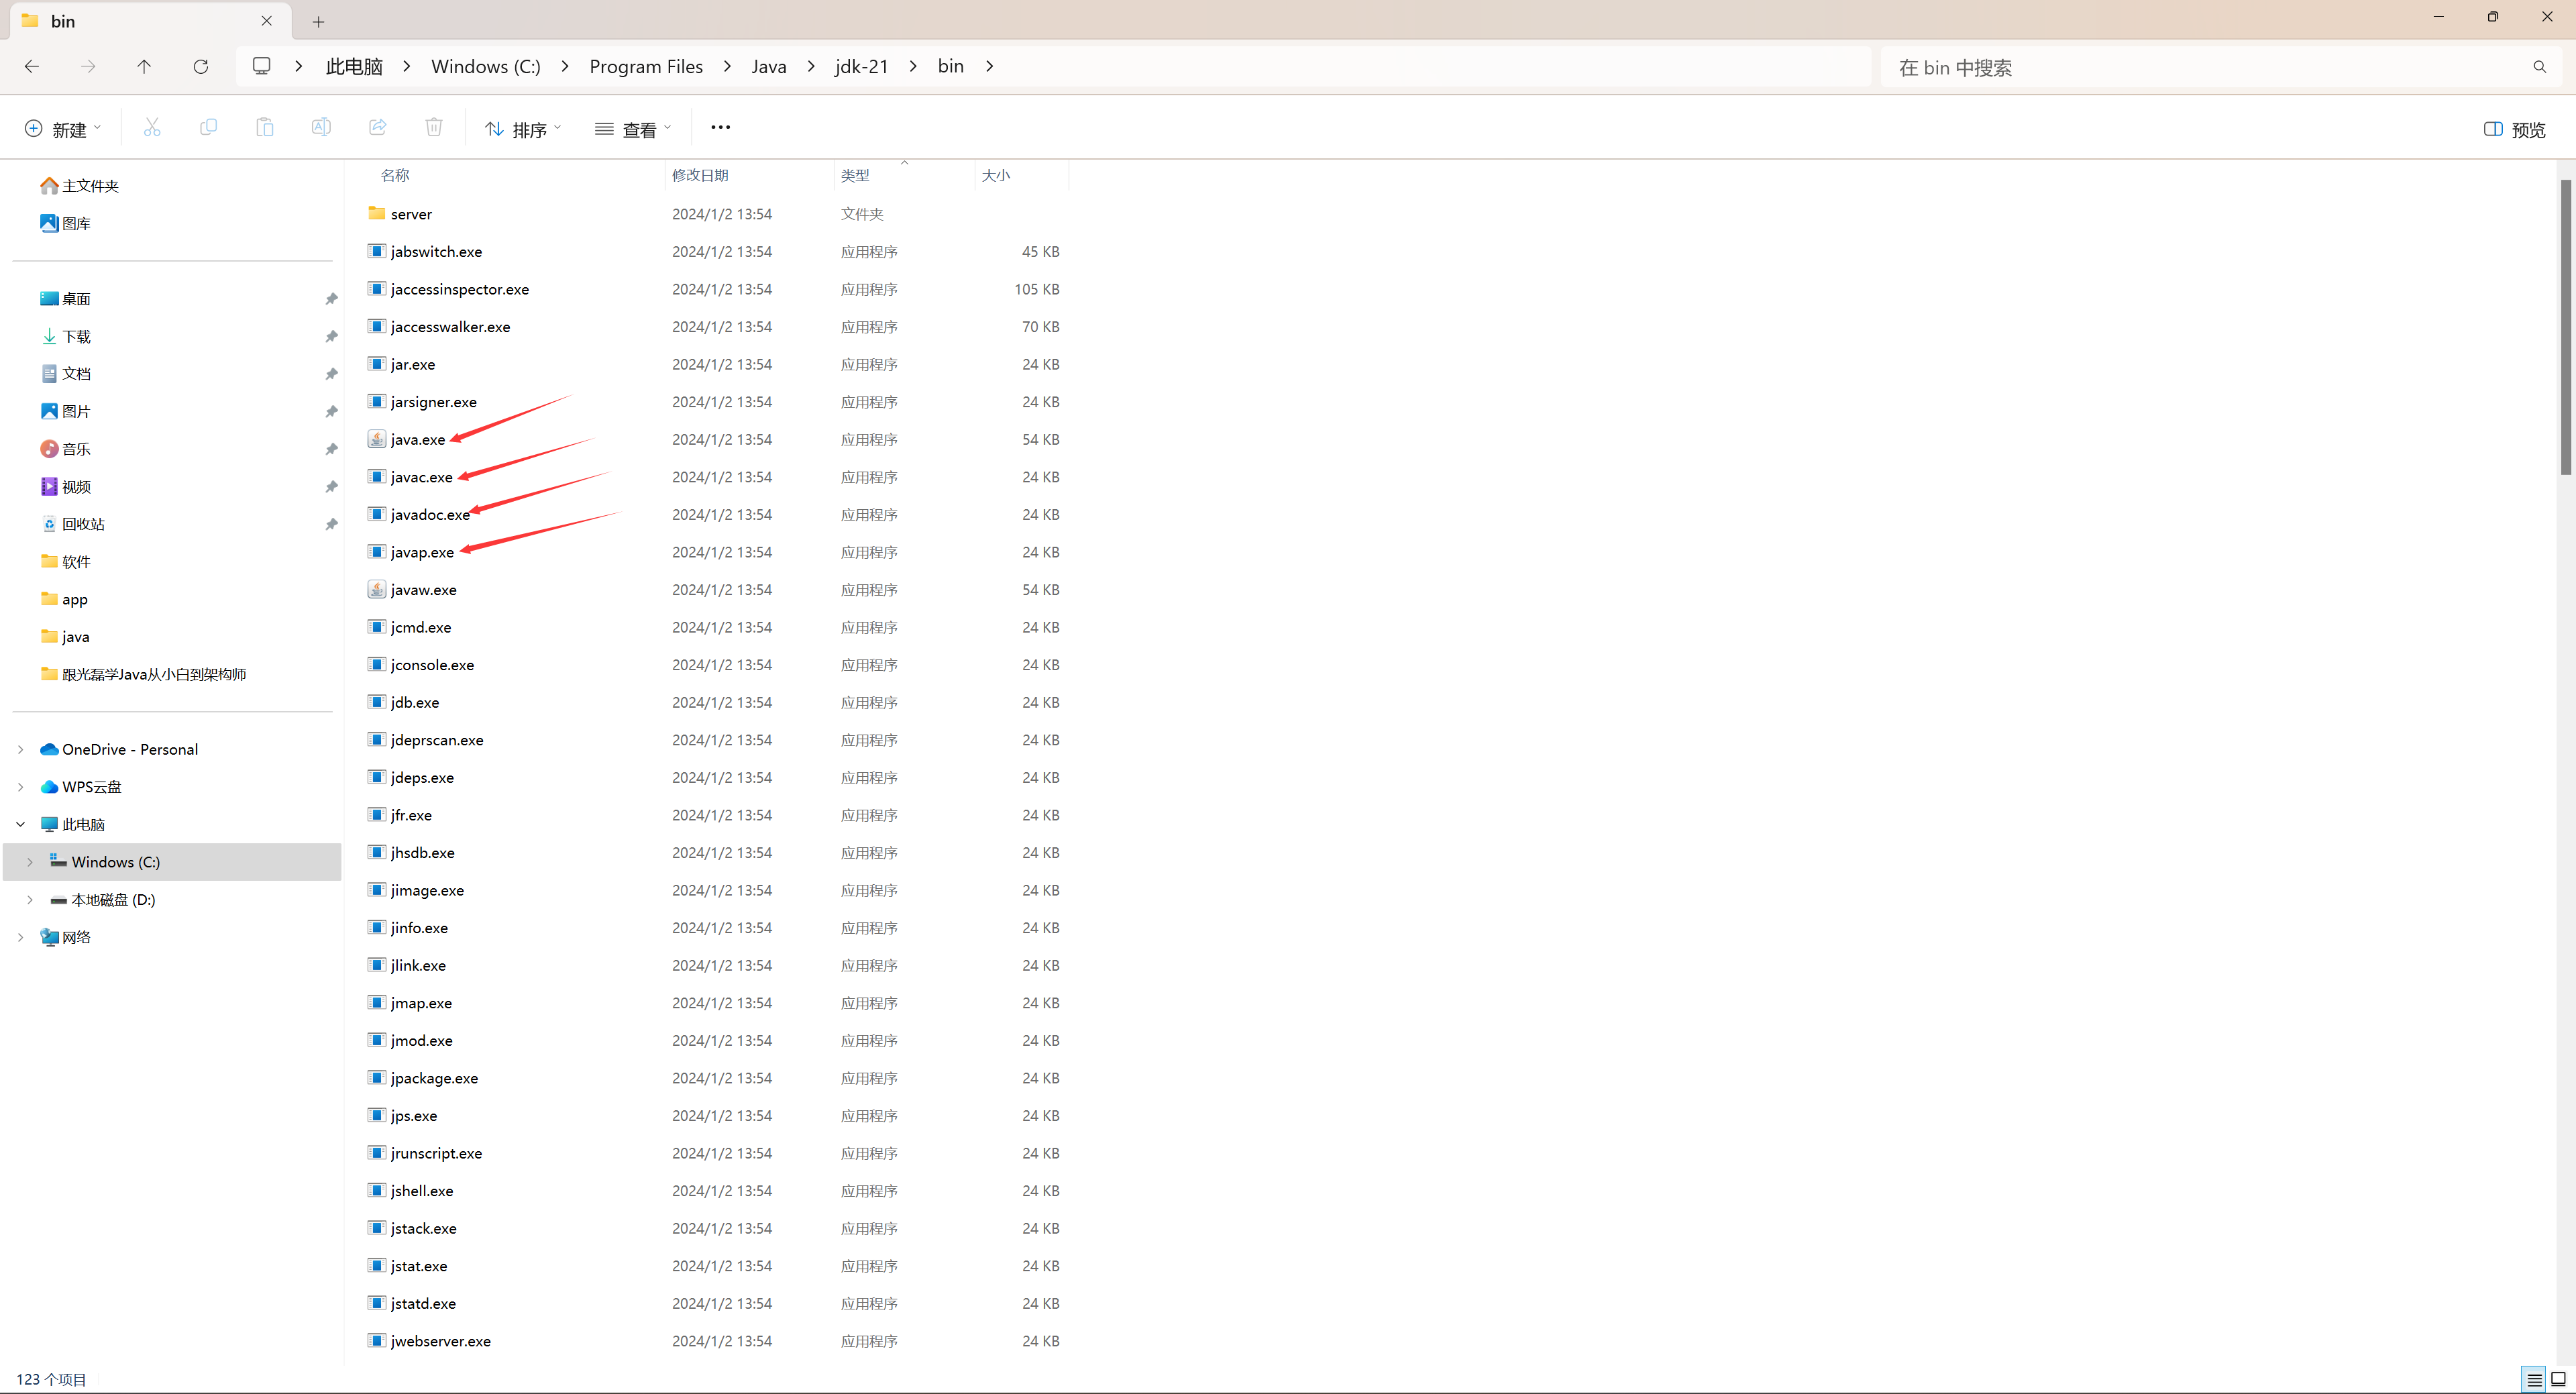The width and height of the screenshot is (2576, 1394).
Task: Open 回收站 recycle bin in sidebar
Action: pos(72,524)
